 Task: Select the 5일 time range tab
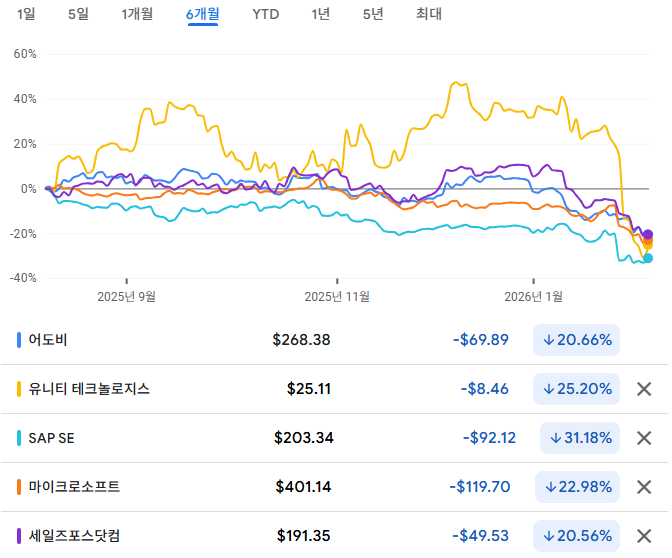pyautogui.click(x=78, y=14)
